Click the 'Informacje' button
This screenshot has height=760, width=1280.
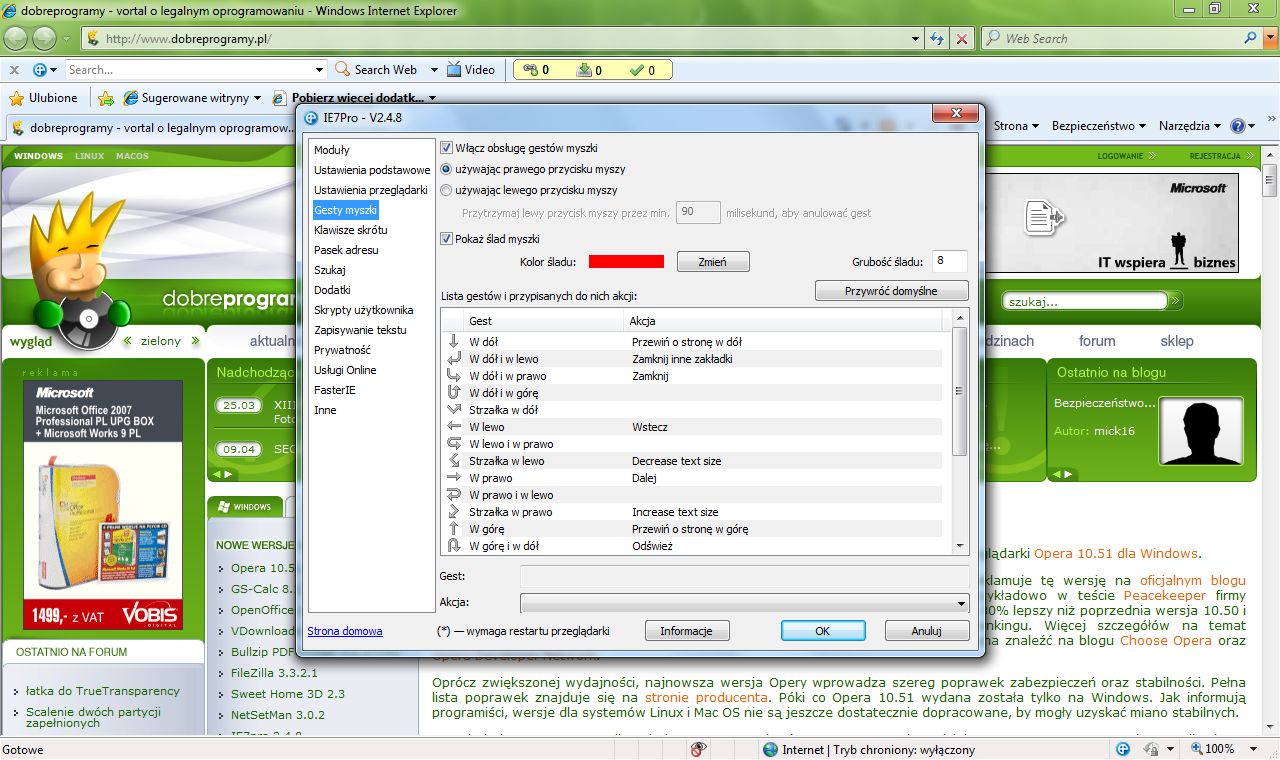(x=686, y=631)
